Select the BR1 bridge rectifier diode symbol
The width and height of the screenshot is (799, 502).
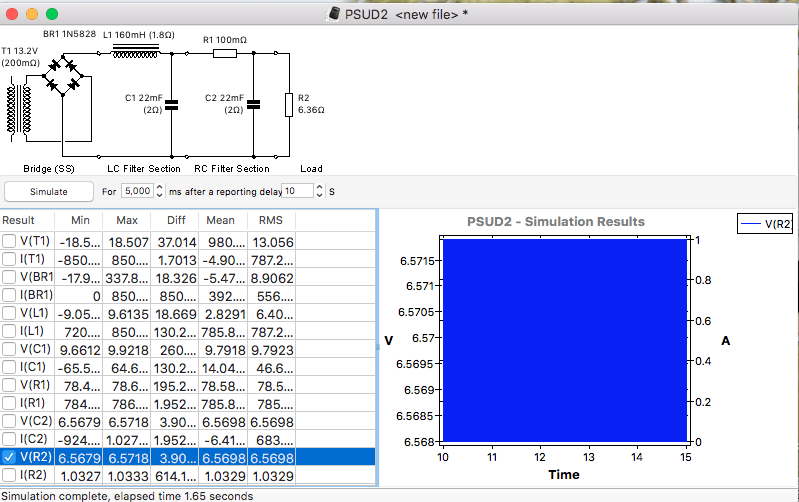click(x=63, y=75)
